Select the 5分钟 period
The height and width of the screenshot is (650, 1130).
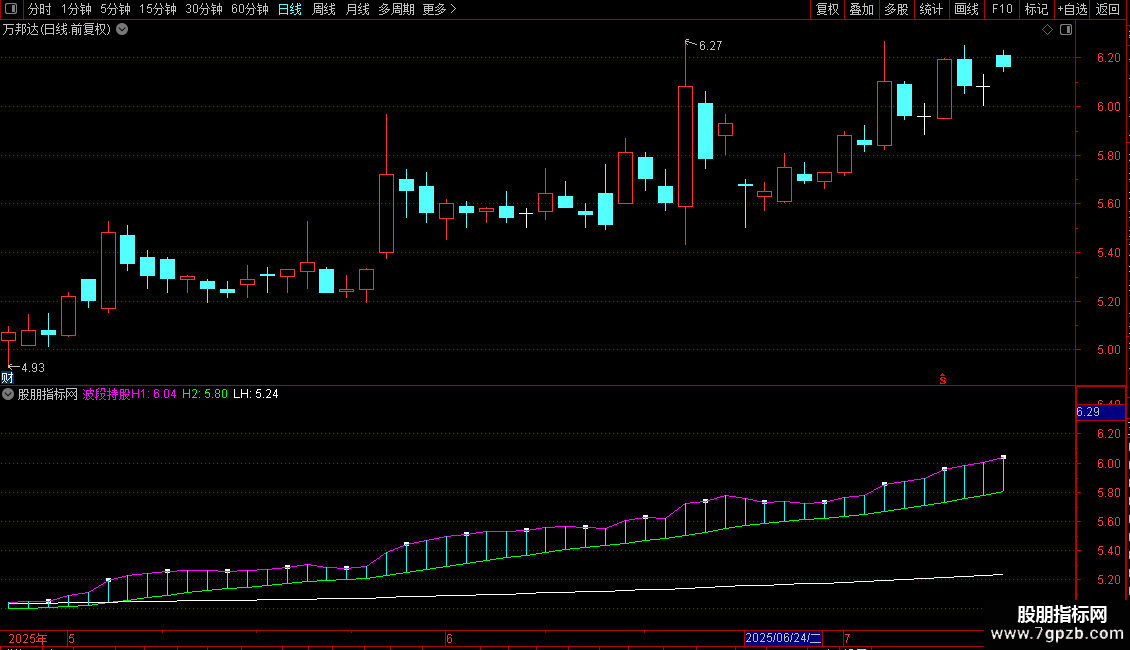115,9
